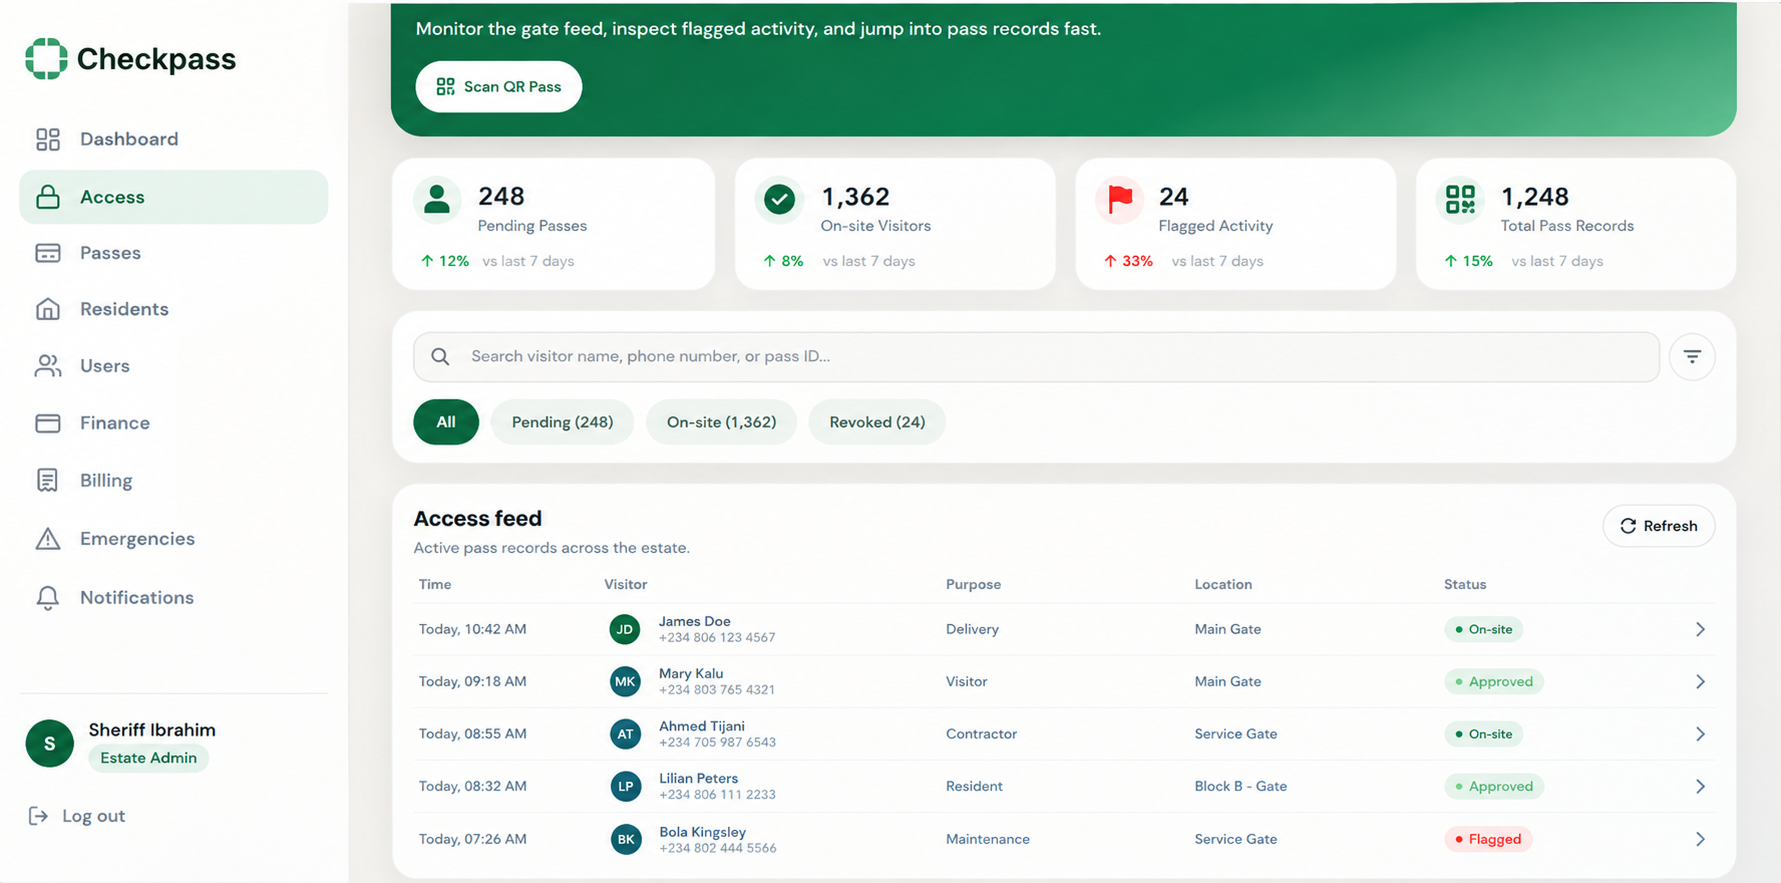Click the JD avatar for James Doe
Screen dimensions: 1781x883
click(x=625, y=629)
